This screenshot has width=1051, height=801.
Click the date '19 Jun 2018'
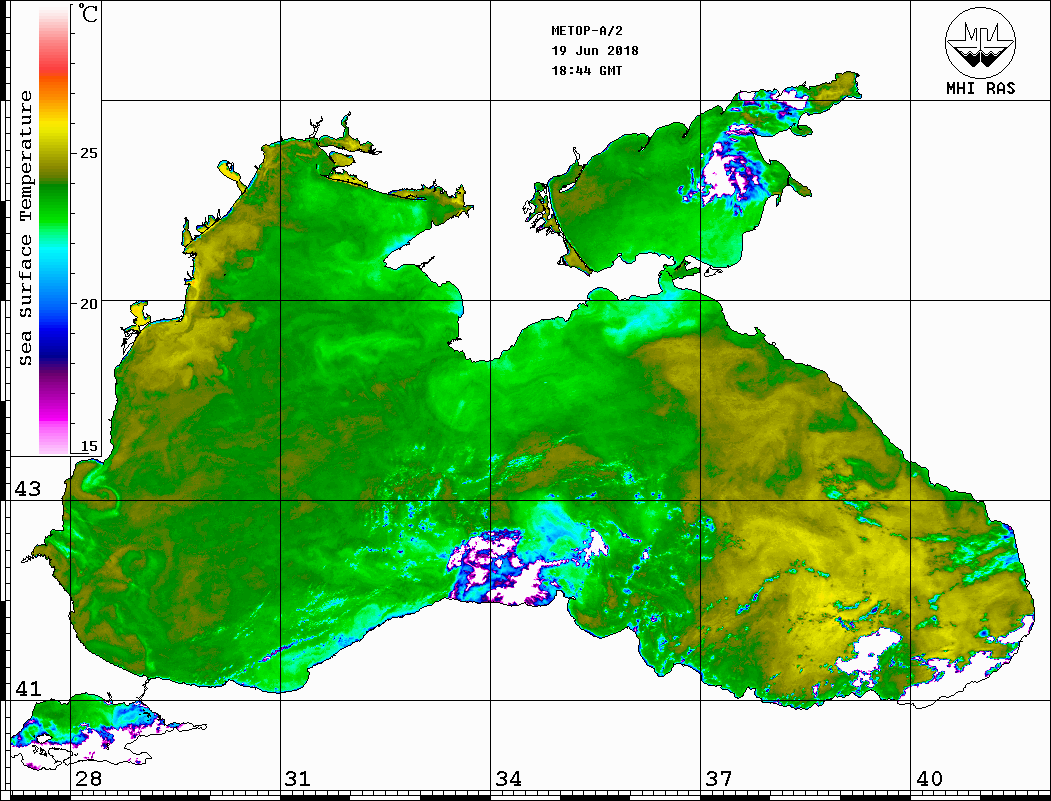[595, 51]
